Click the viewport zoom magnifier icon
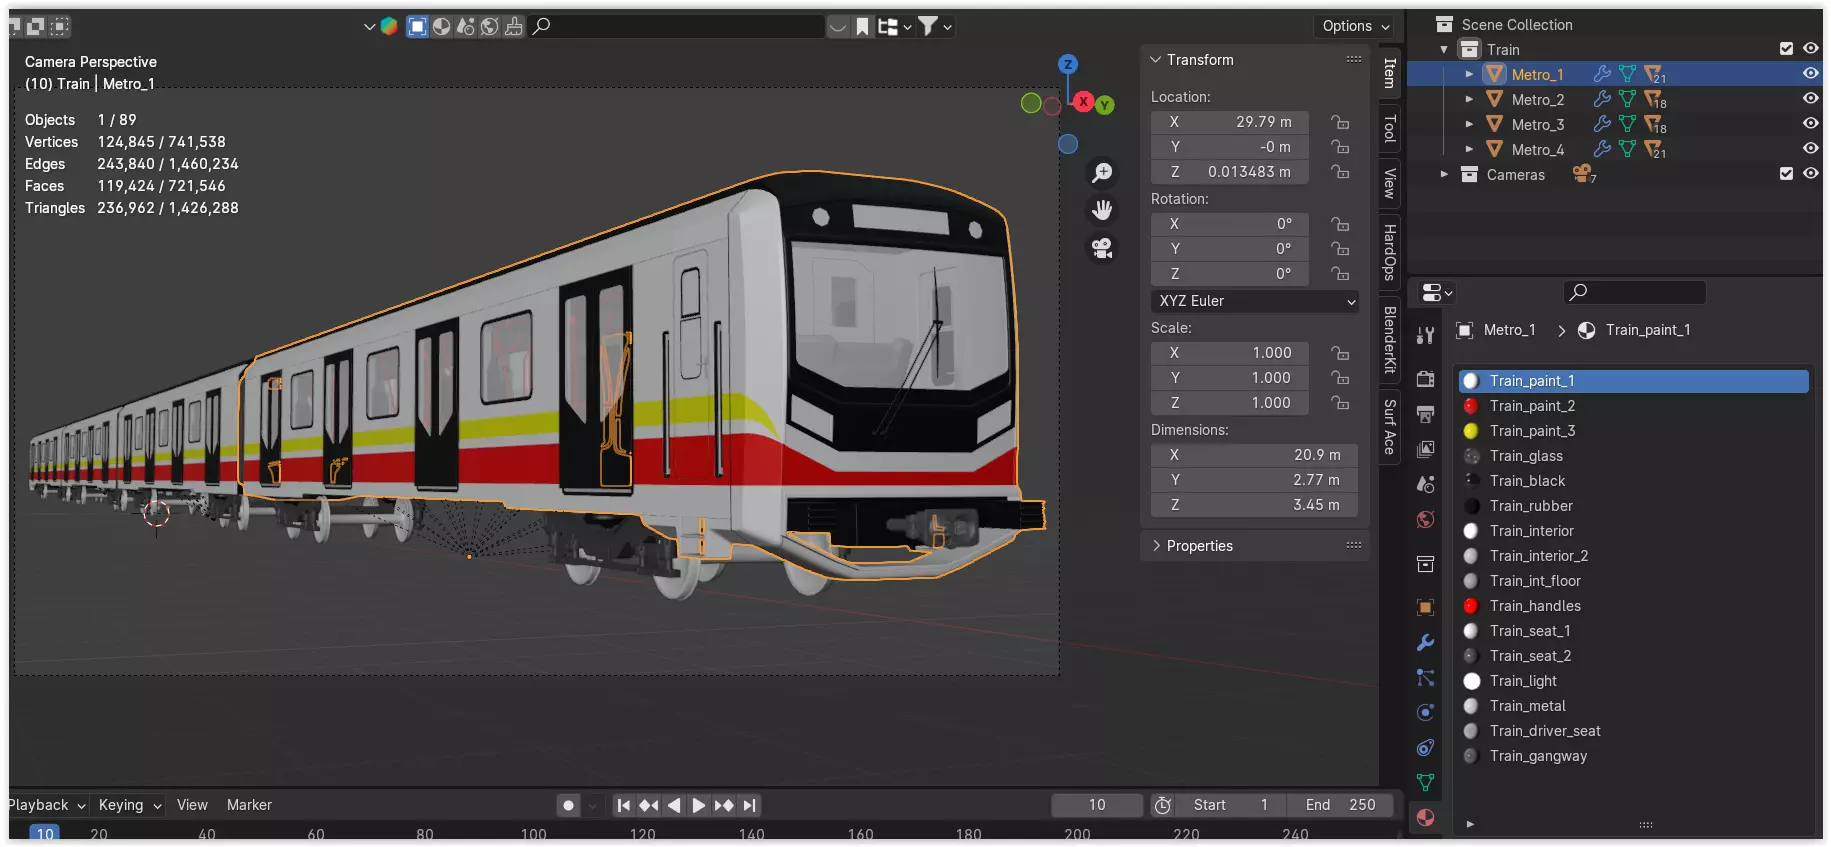The width and height of the screenshot is (1831, 847). [x=1102, y=173]
